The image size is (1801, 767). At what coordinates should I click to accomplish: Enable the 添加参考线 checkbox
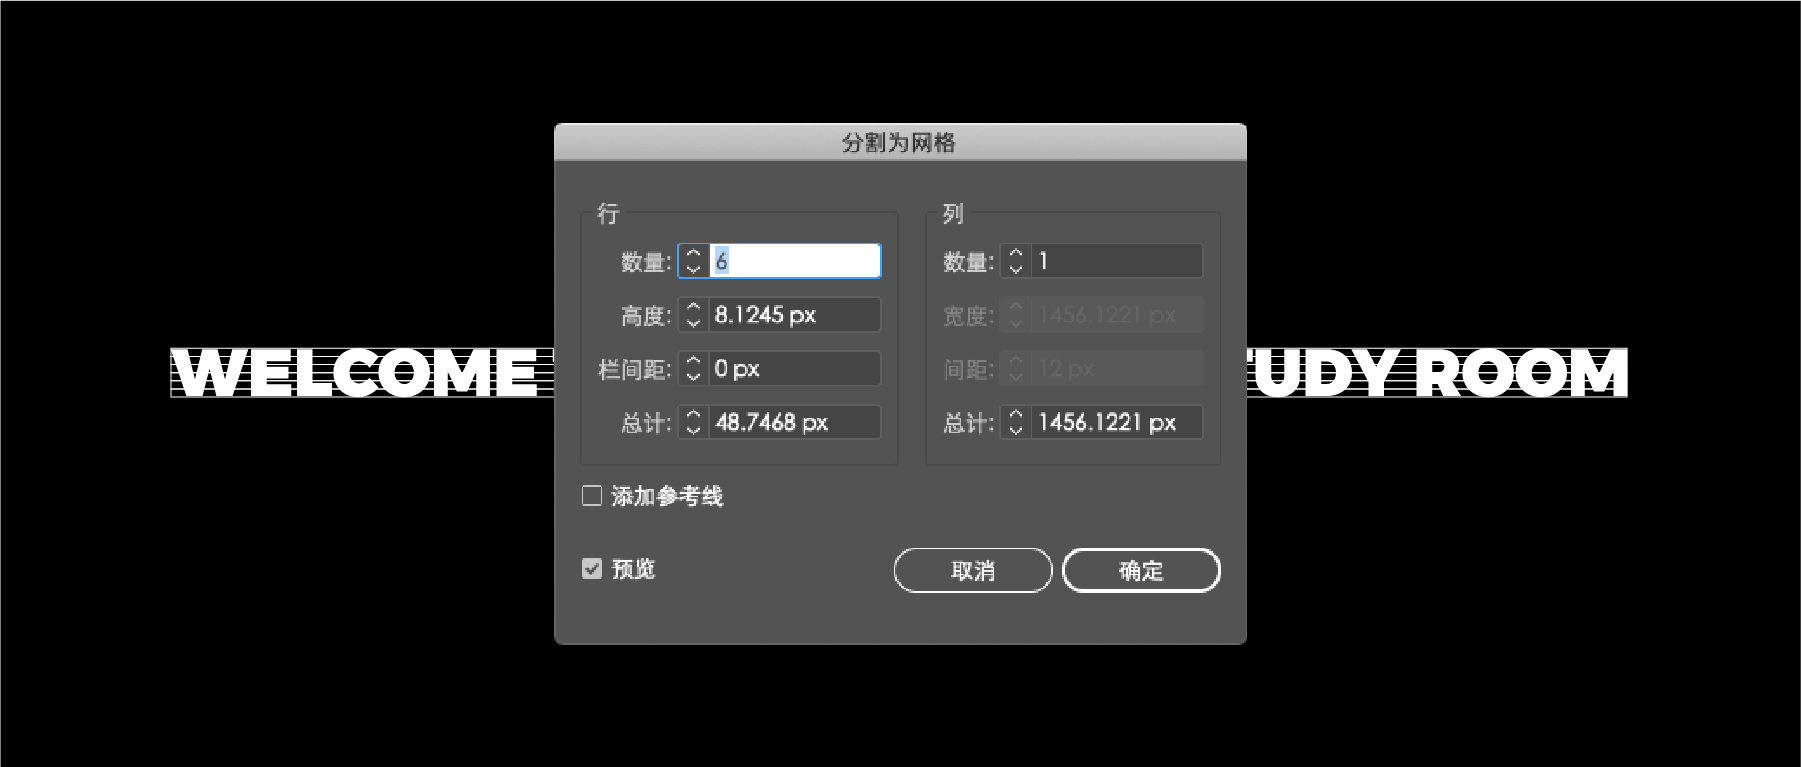[592, 496]
